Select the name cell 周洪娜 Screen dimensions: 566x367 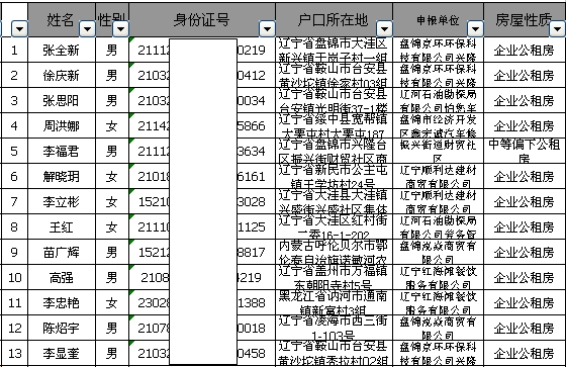point(61,126)
